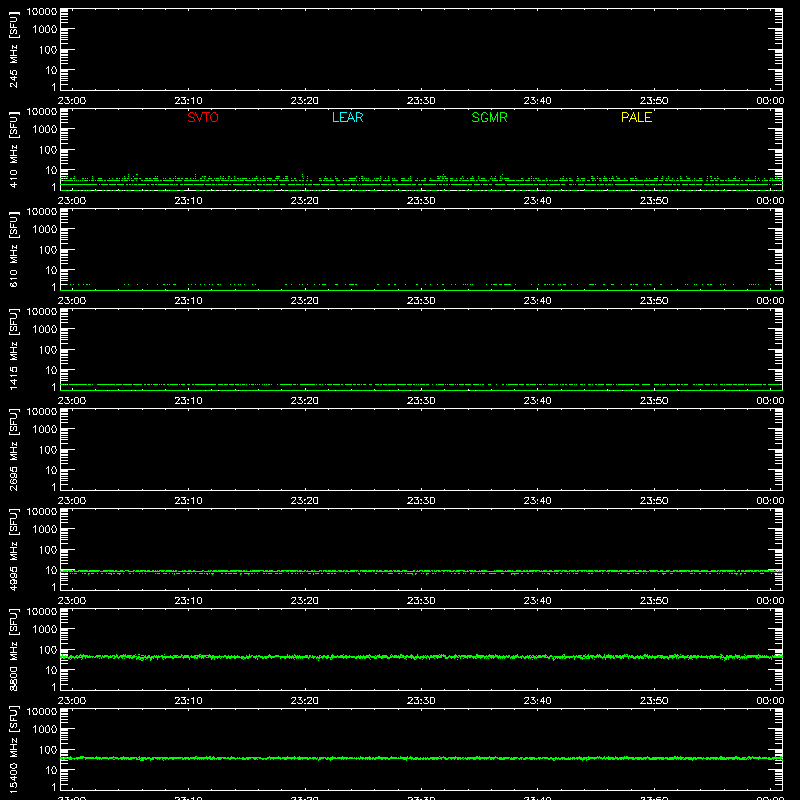The height and width of the screenshot is (800, 800).
Task: Click 23:10 time label under 245 MHz panel
Action: pos(188,101)
